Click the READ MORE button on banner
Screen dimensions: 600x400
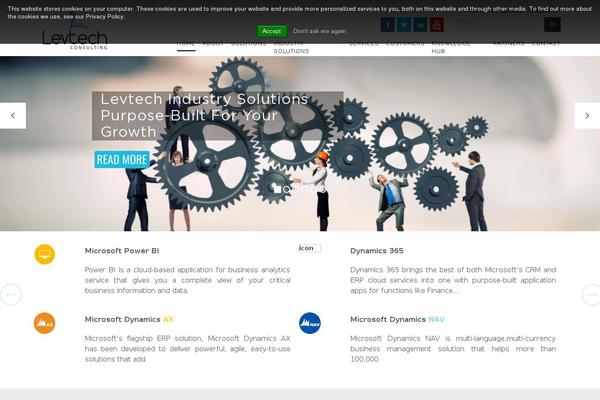[122, 159]
